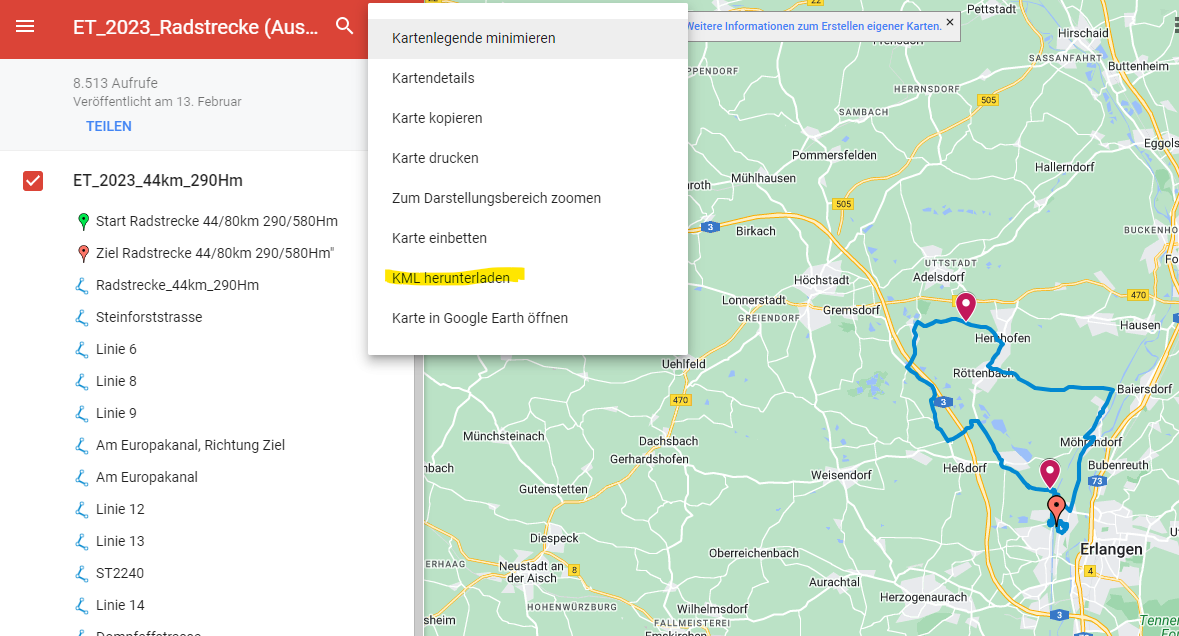The width and height of the screenshot is (1179, 636).
Task: Click the magenta marker near Möhrendorf
Action: (1049, 472)
